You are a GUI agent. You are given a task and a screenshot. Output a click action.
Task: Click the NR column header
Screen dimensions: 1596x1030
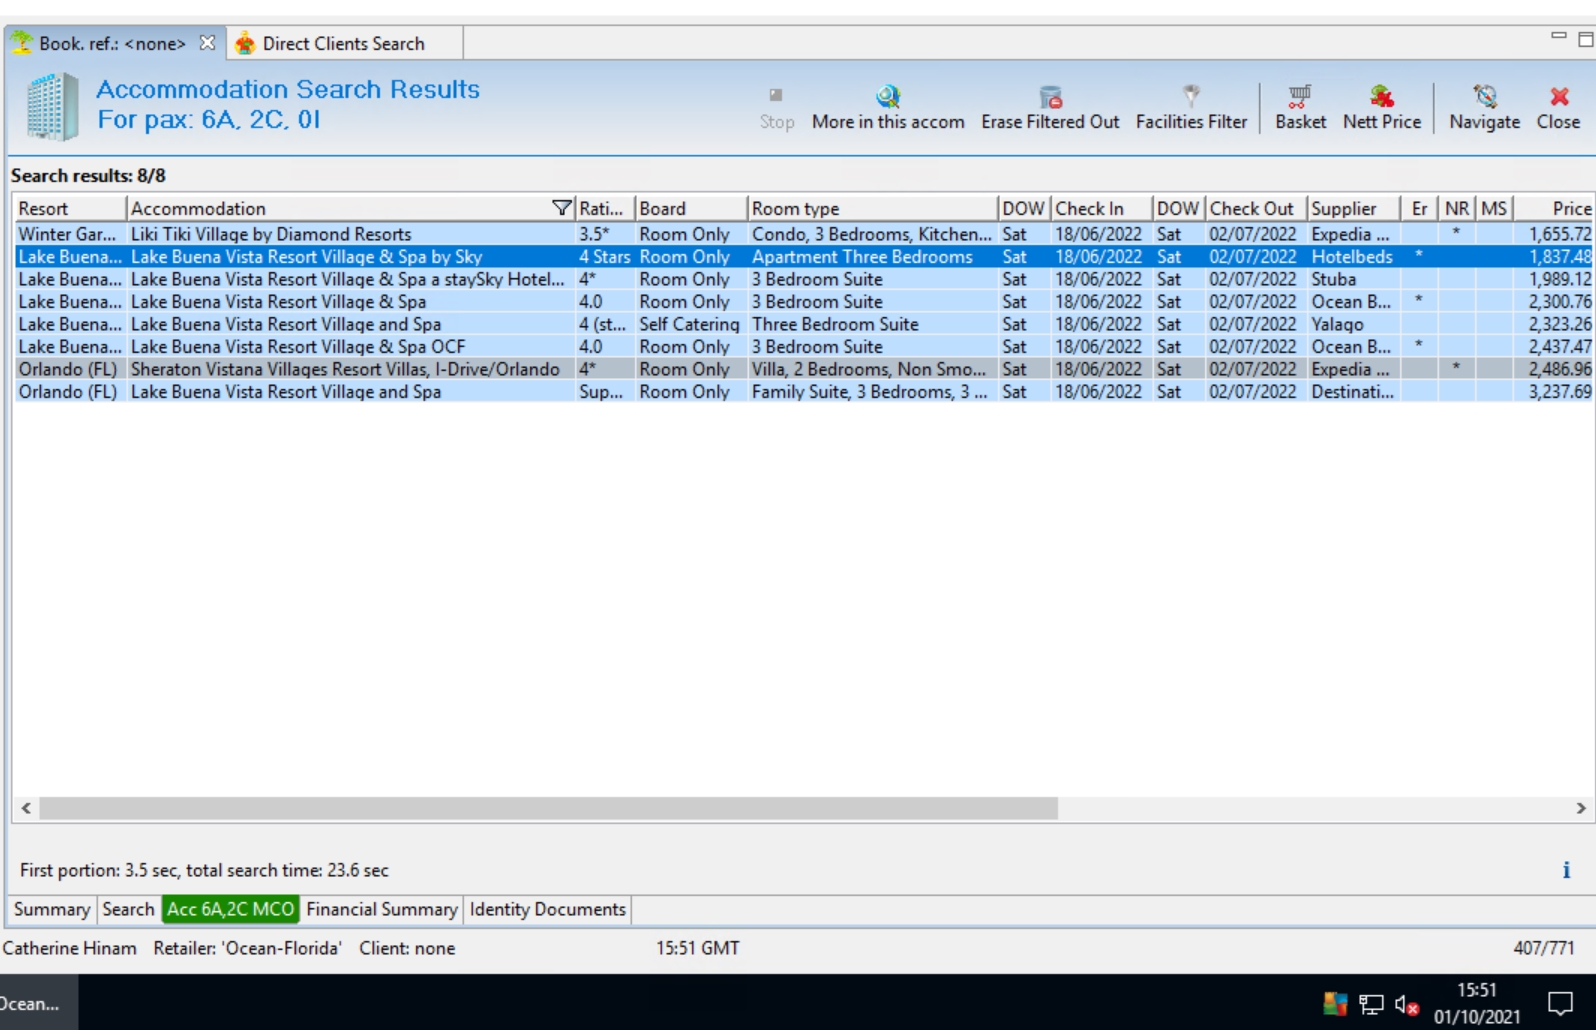pyautogui.click(x=1457, y=208)
